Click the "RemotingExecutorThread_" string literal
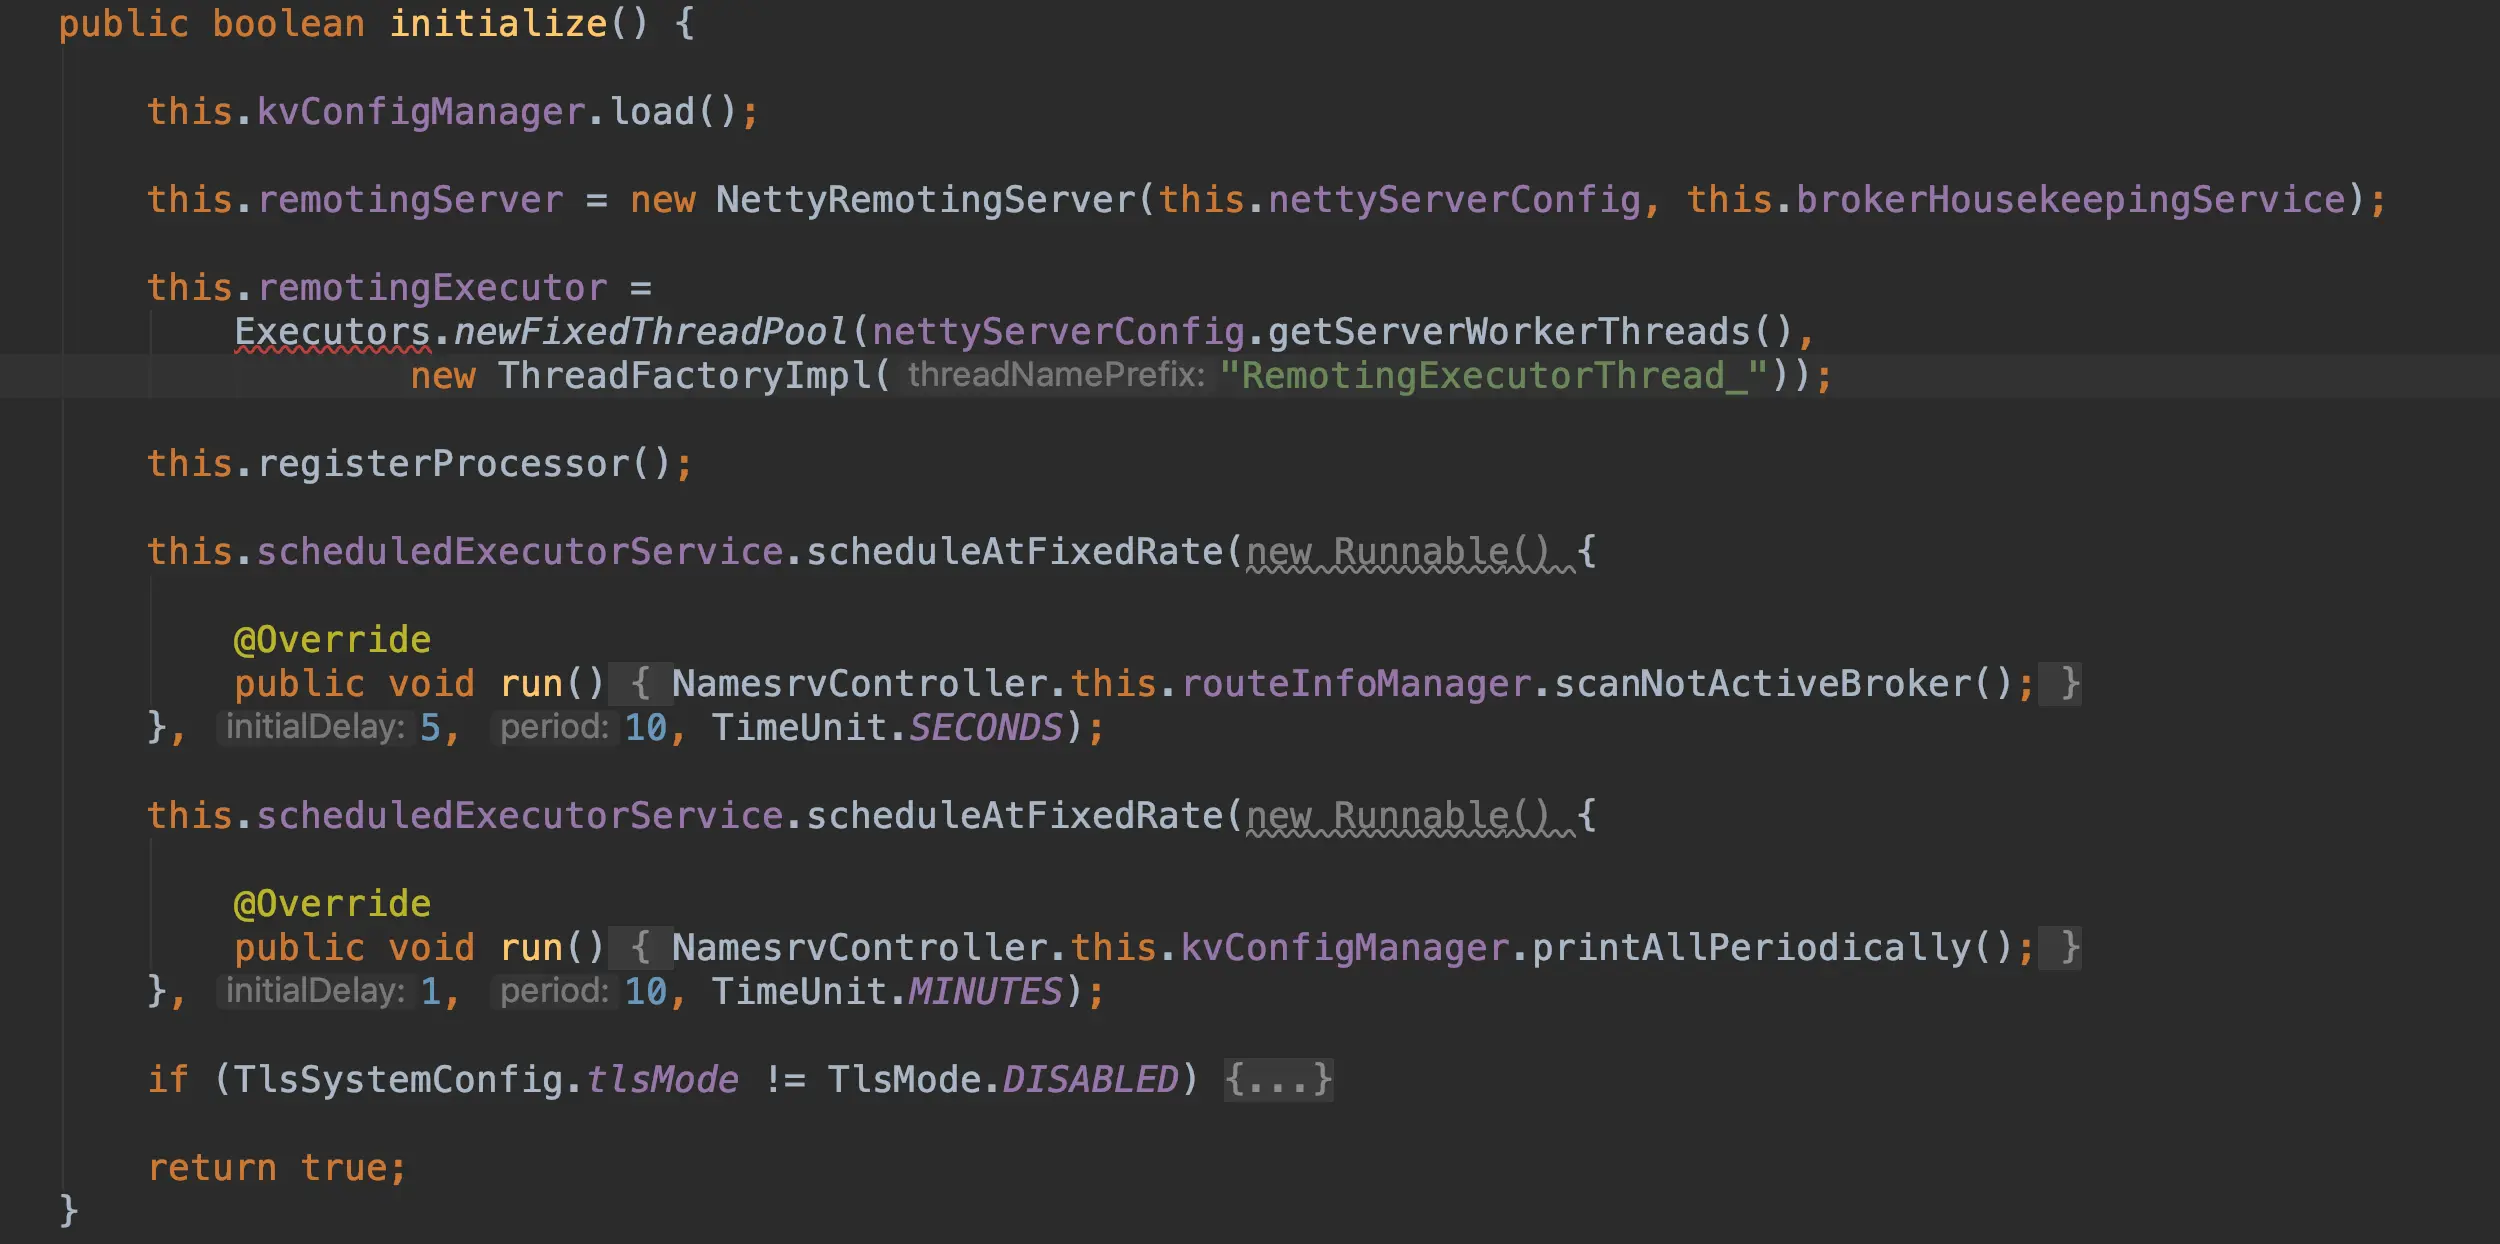Viewport: 2500px width, 1244px height. click(1493, 376)
